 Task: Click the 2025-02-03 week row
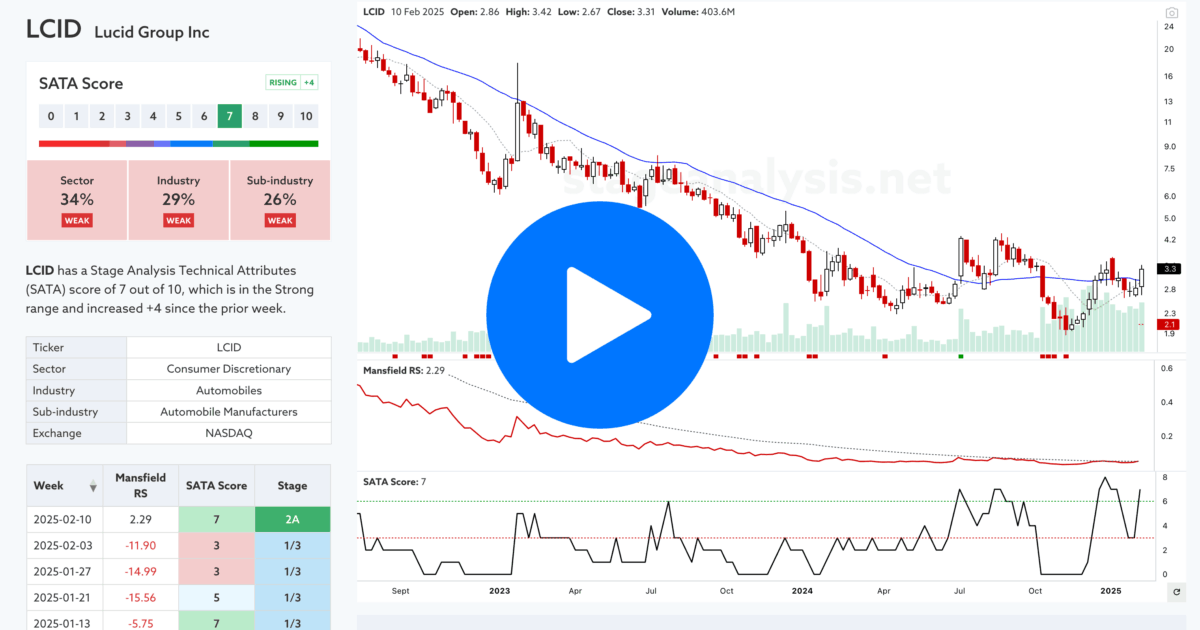[x=178, y=544]
